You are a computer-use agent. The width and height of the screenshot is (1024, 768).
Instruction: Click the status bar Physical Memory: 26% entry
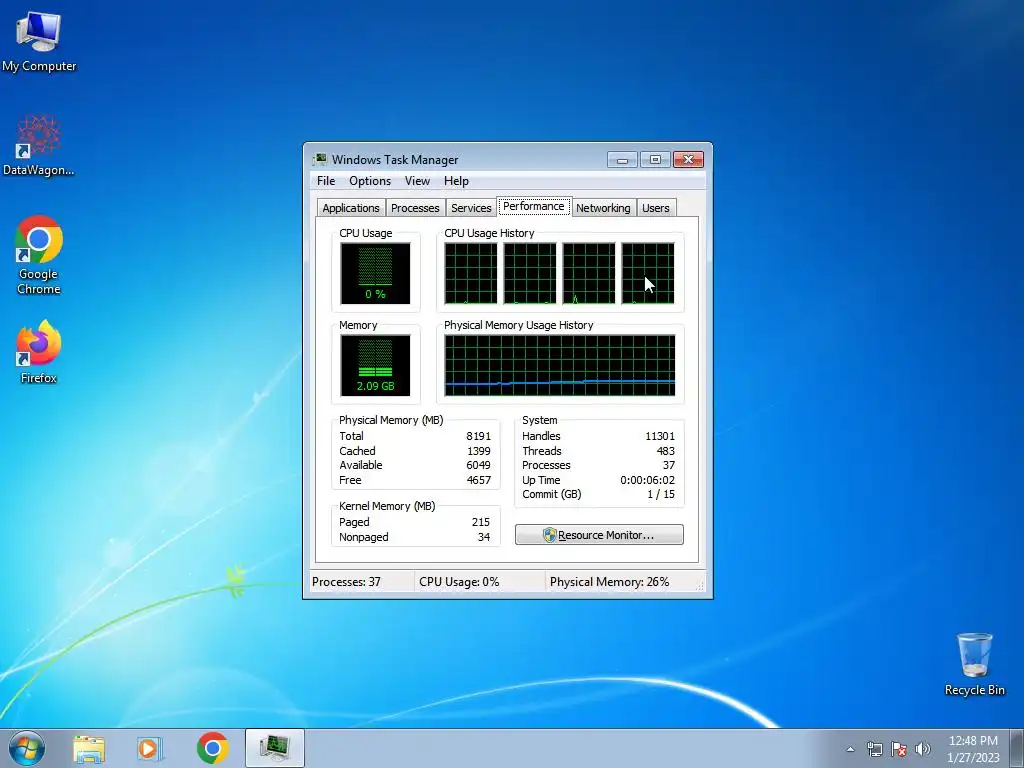(x=609, y=582)
